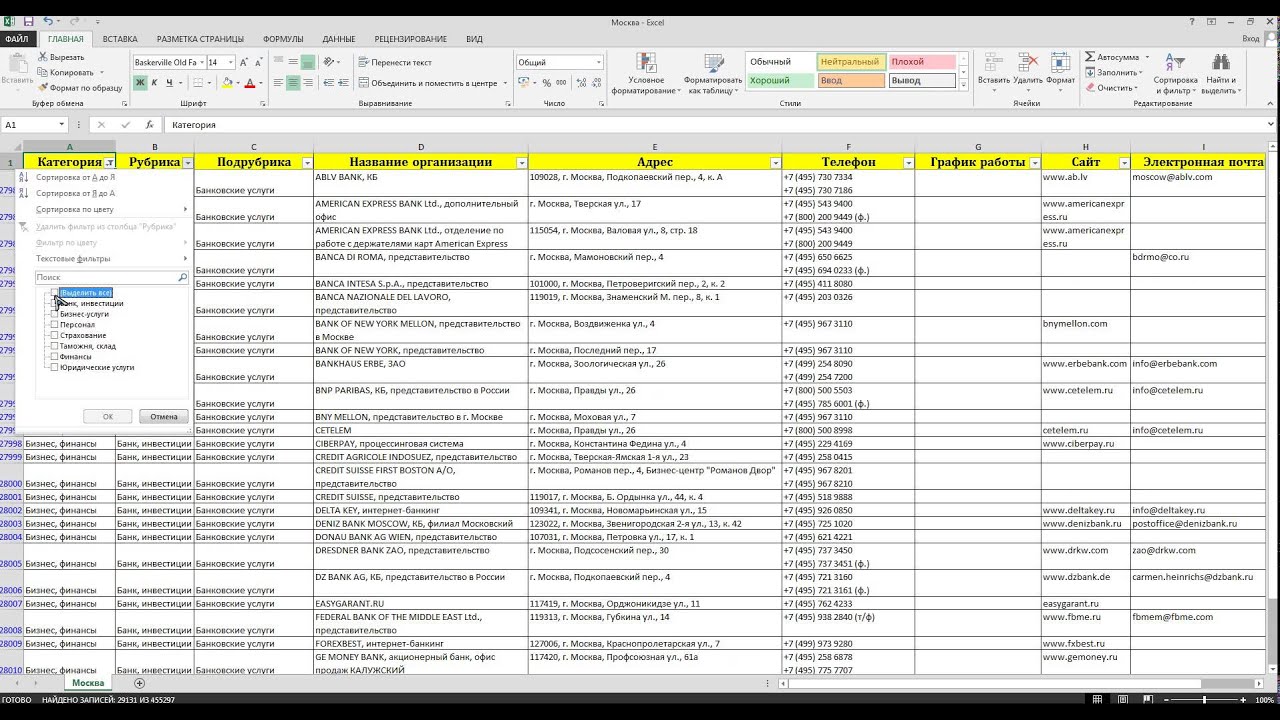Open the Sort & Filter (Сортировка и фильтр) tool
Image resolution: width=1280 pixels, height=720 pixels.
click(1175, 72)
